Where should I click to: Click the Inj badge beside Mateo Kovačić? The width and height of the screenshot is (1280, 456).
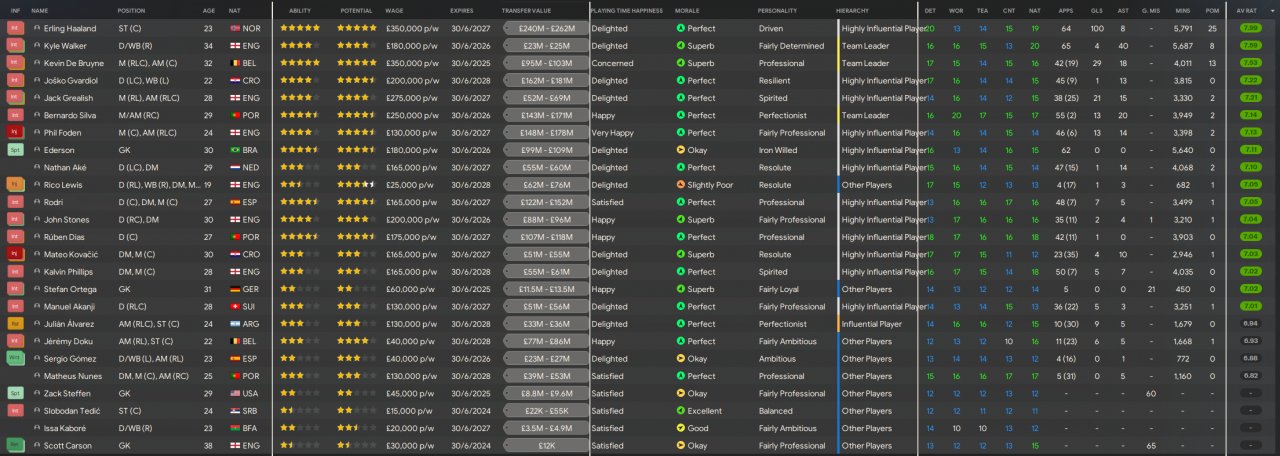(x=14, y=255)
